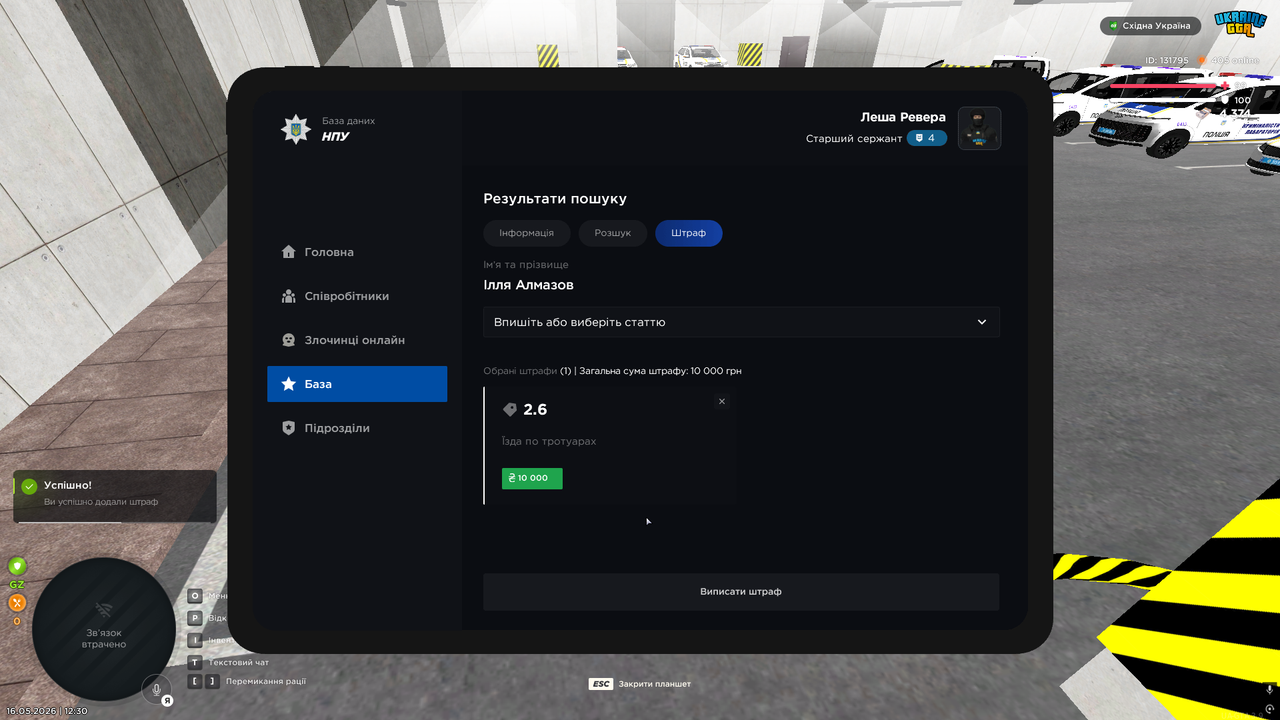Click the ID: 131795 text
1280x720 pixels.
tap(1167, 60)
